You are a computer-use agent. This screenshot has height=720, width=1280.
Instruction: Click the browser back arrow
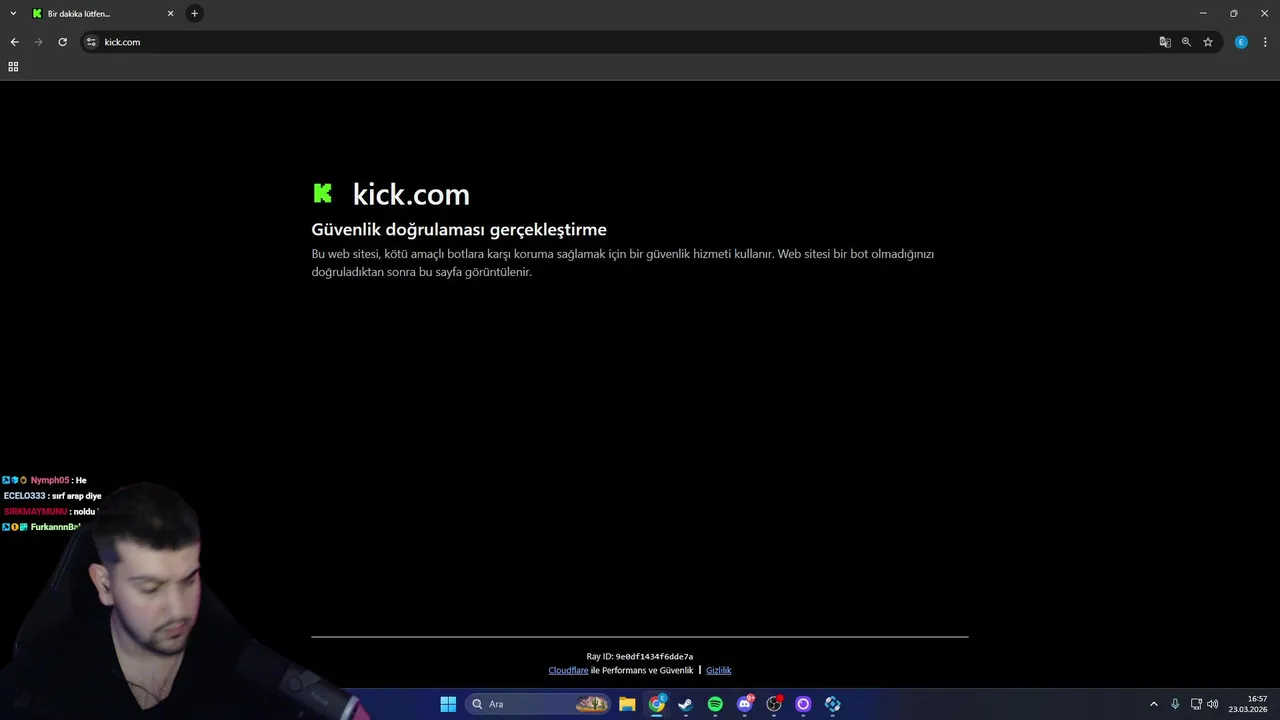point(14,42)
